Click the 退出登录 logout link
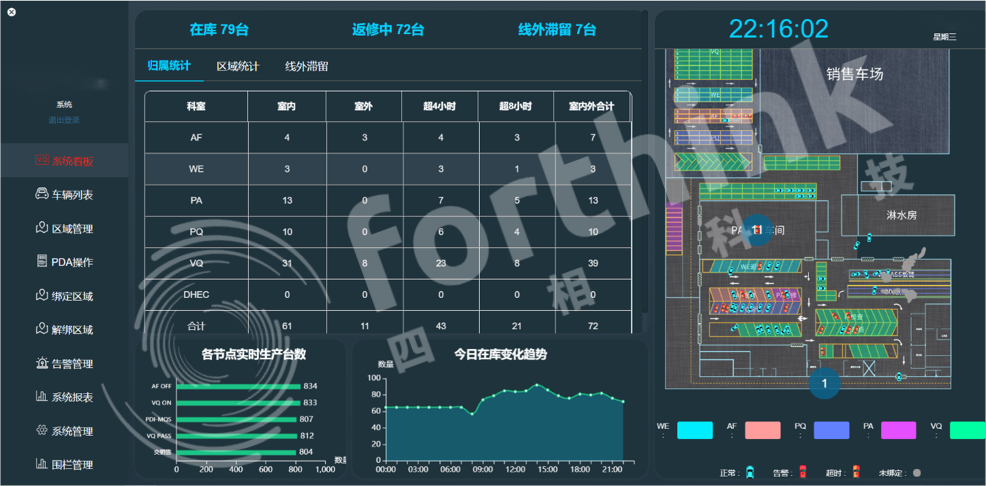 point(64,120)
